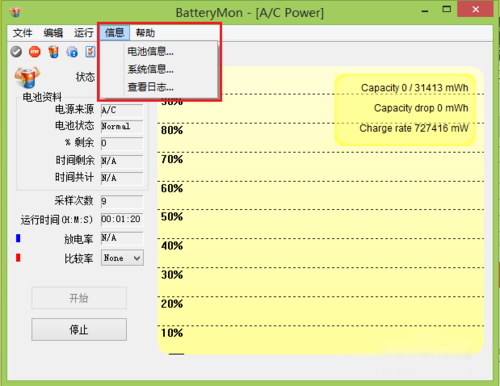
Task: Click the red 比较率 color swatch
Action: tap(18, 258)
